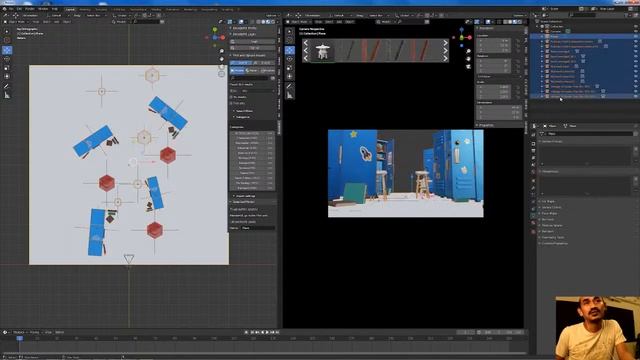Select the Measure tool in the camera viewport toolbar
The width and height of the screenshot is (640, 360).
pyautogui.click(x=289, y=95)
